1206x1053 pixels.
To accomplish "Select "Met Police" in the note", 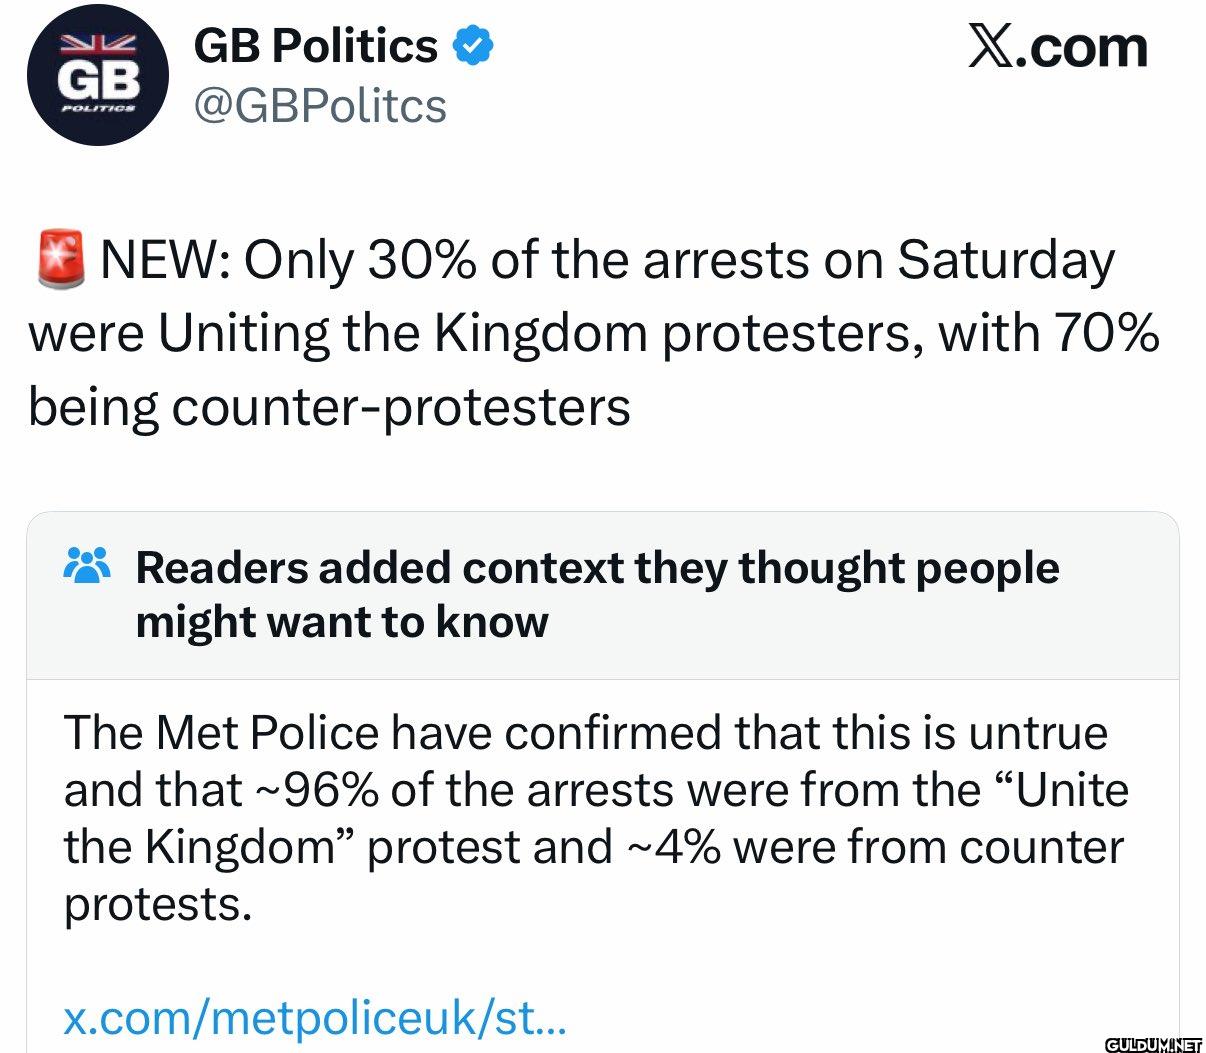I will 267,733.
